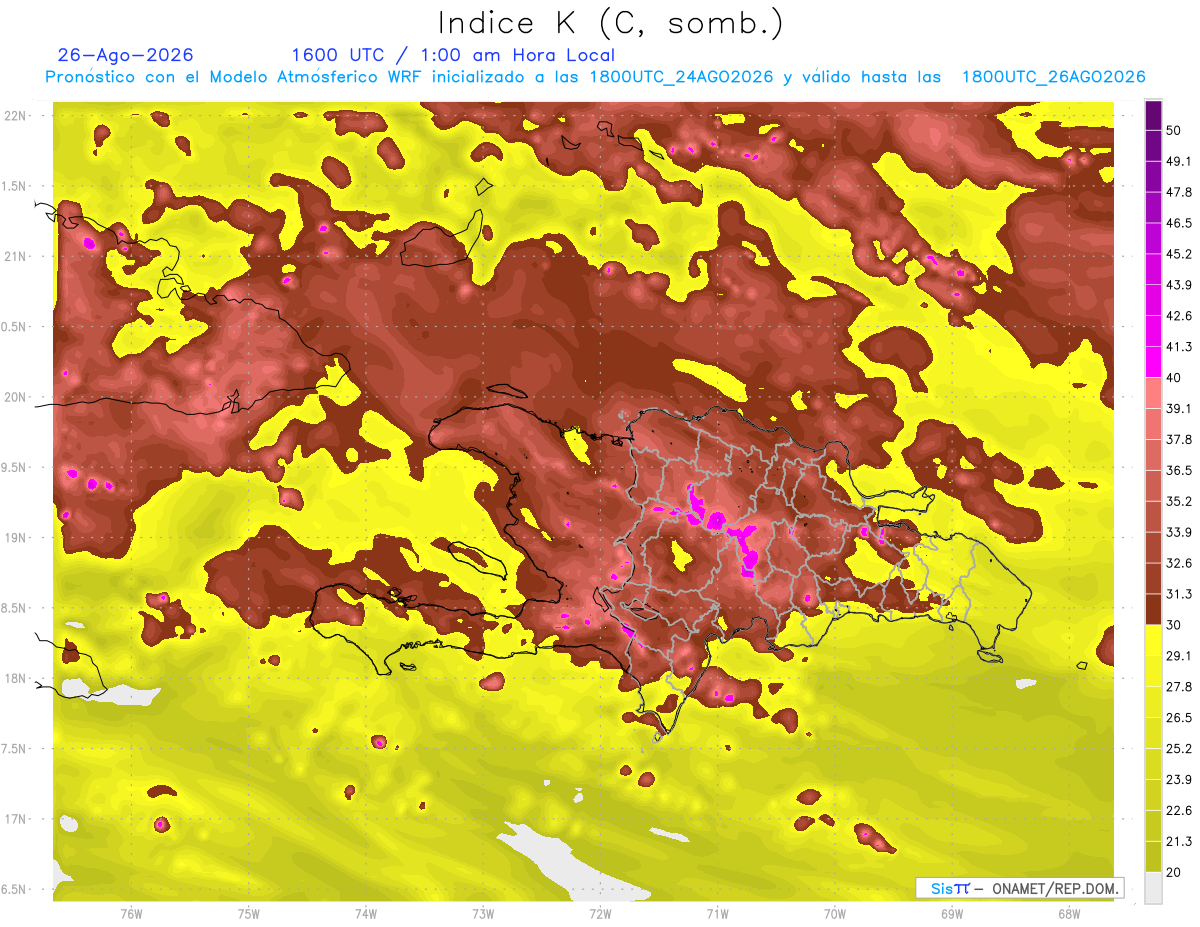Click the "41.3" legend value

1178,347
